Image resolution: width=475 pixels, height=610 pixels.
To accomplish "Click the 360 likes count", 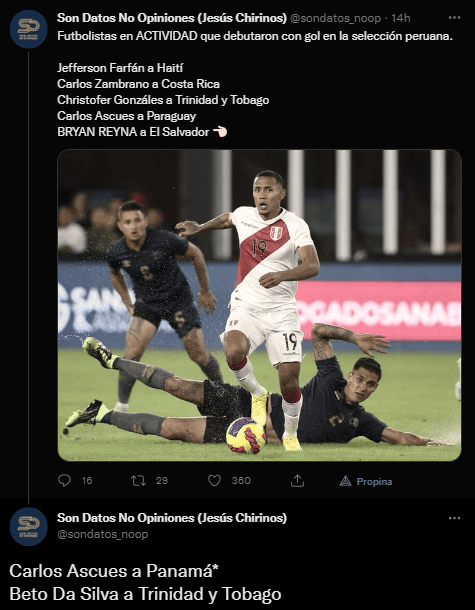I will tap(241, 481).
